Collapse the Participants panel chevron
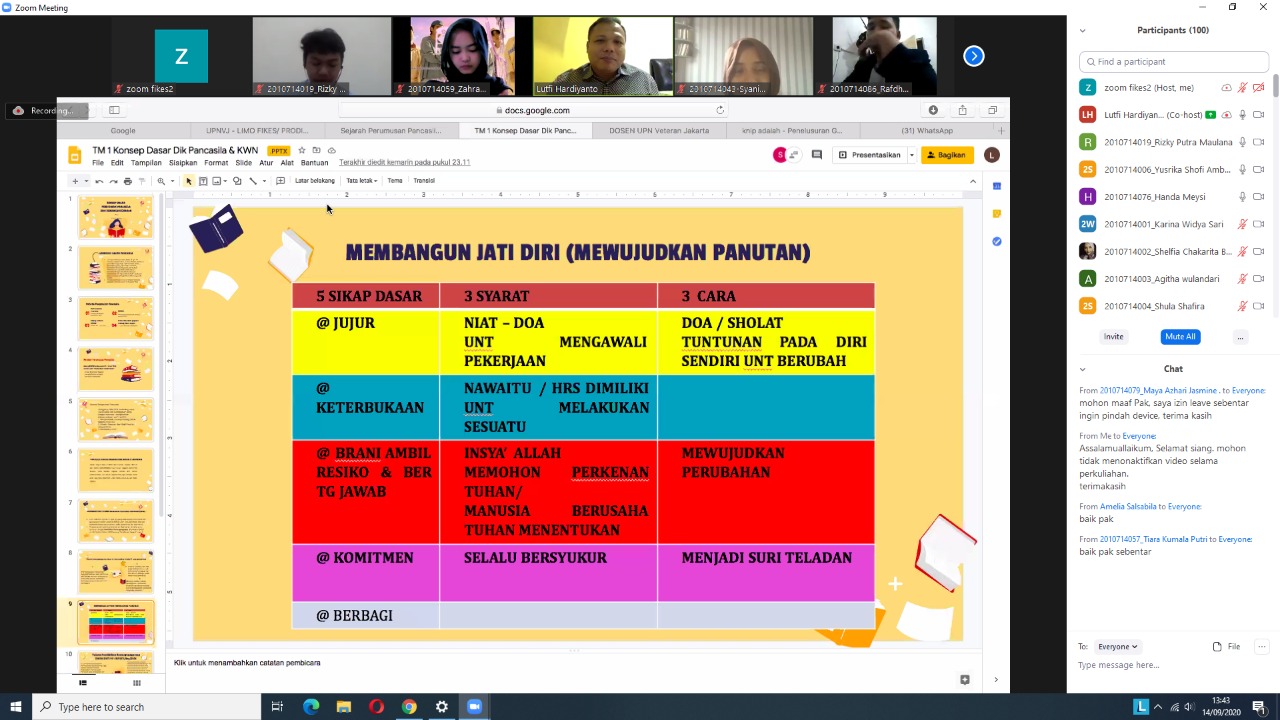This screenshot has width=1280, height=720. (1082, 30)
